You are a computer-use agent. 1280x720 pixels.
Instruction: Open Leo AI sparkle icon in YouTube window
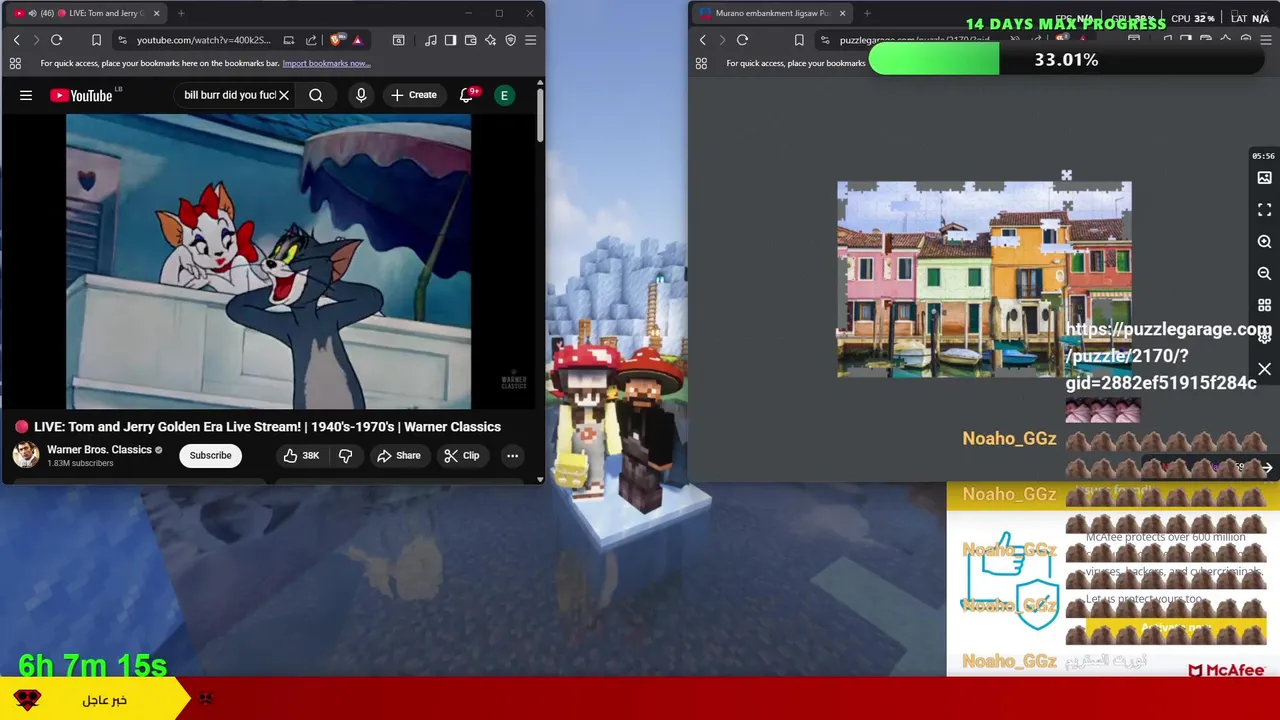[x=490, y=40]
